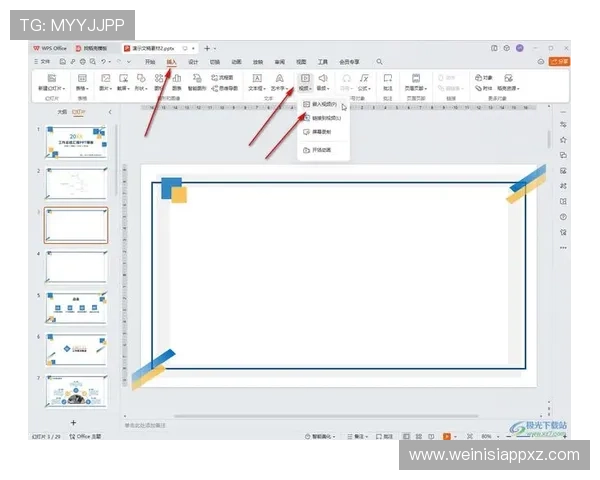The image size is (600, 480).
Task: Click the Formula icon in ribbon
Action: pos(364,78)
